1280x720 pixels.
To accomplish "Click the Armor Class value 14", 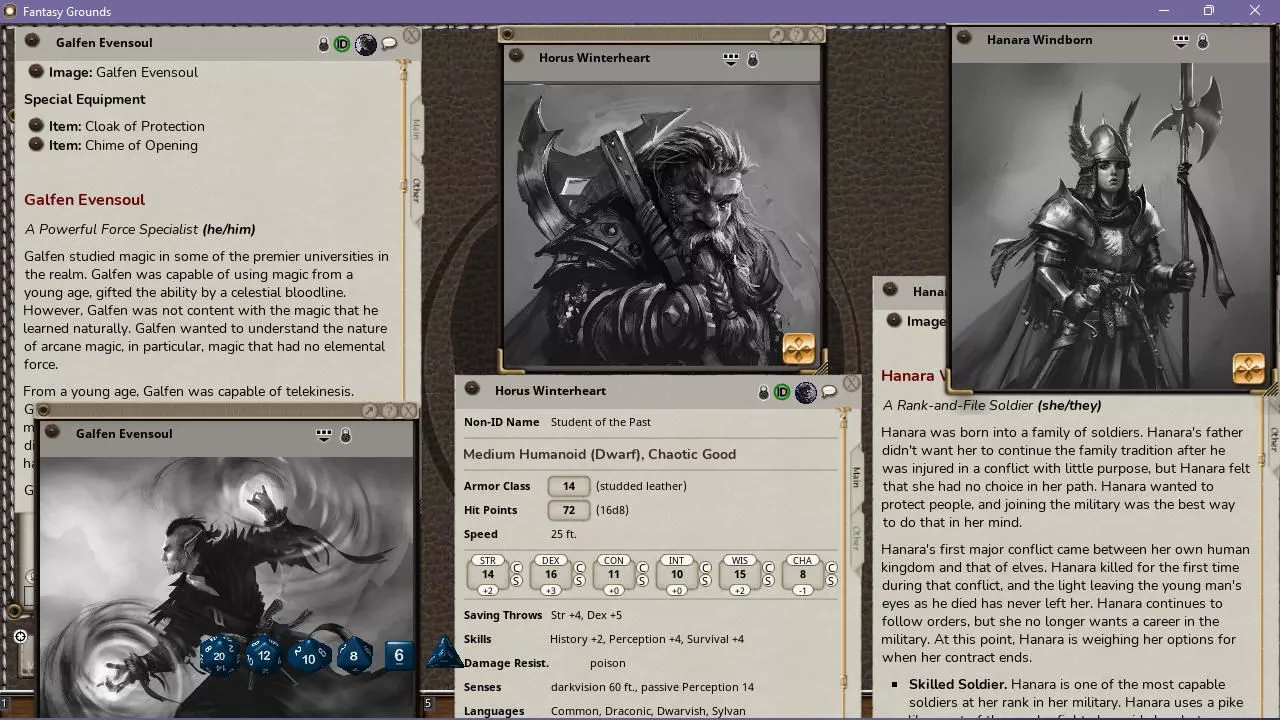I will click(x=568, y=486).
